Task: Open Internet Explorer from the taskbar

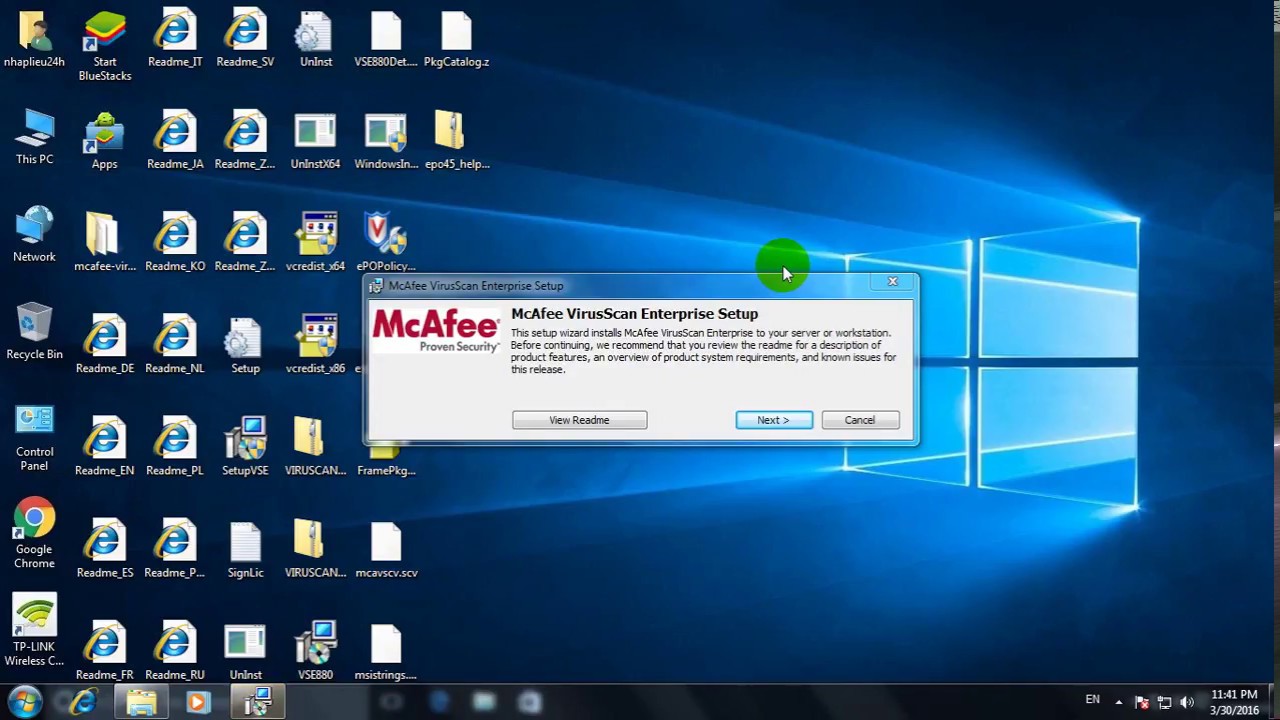Action: coord(84,702)
